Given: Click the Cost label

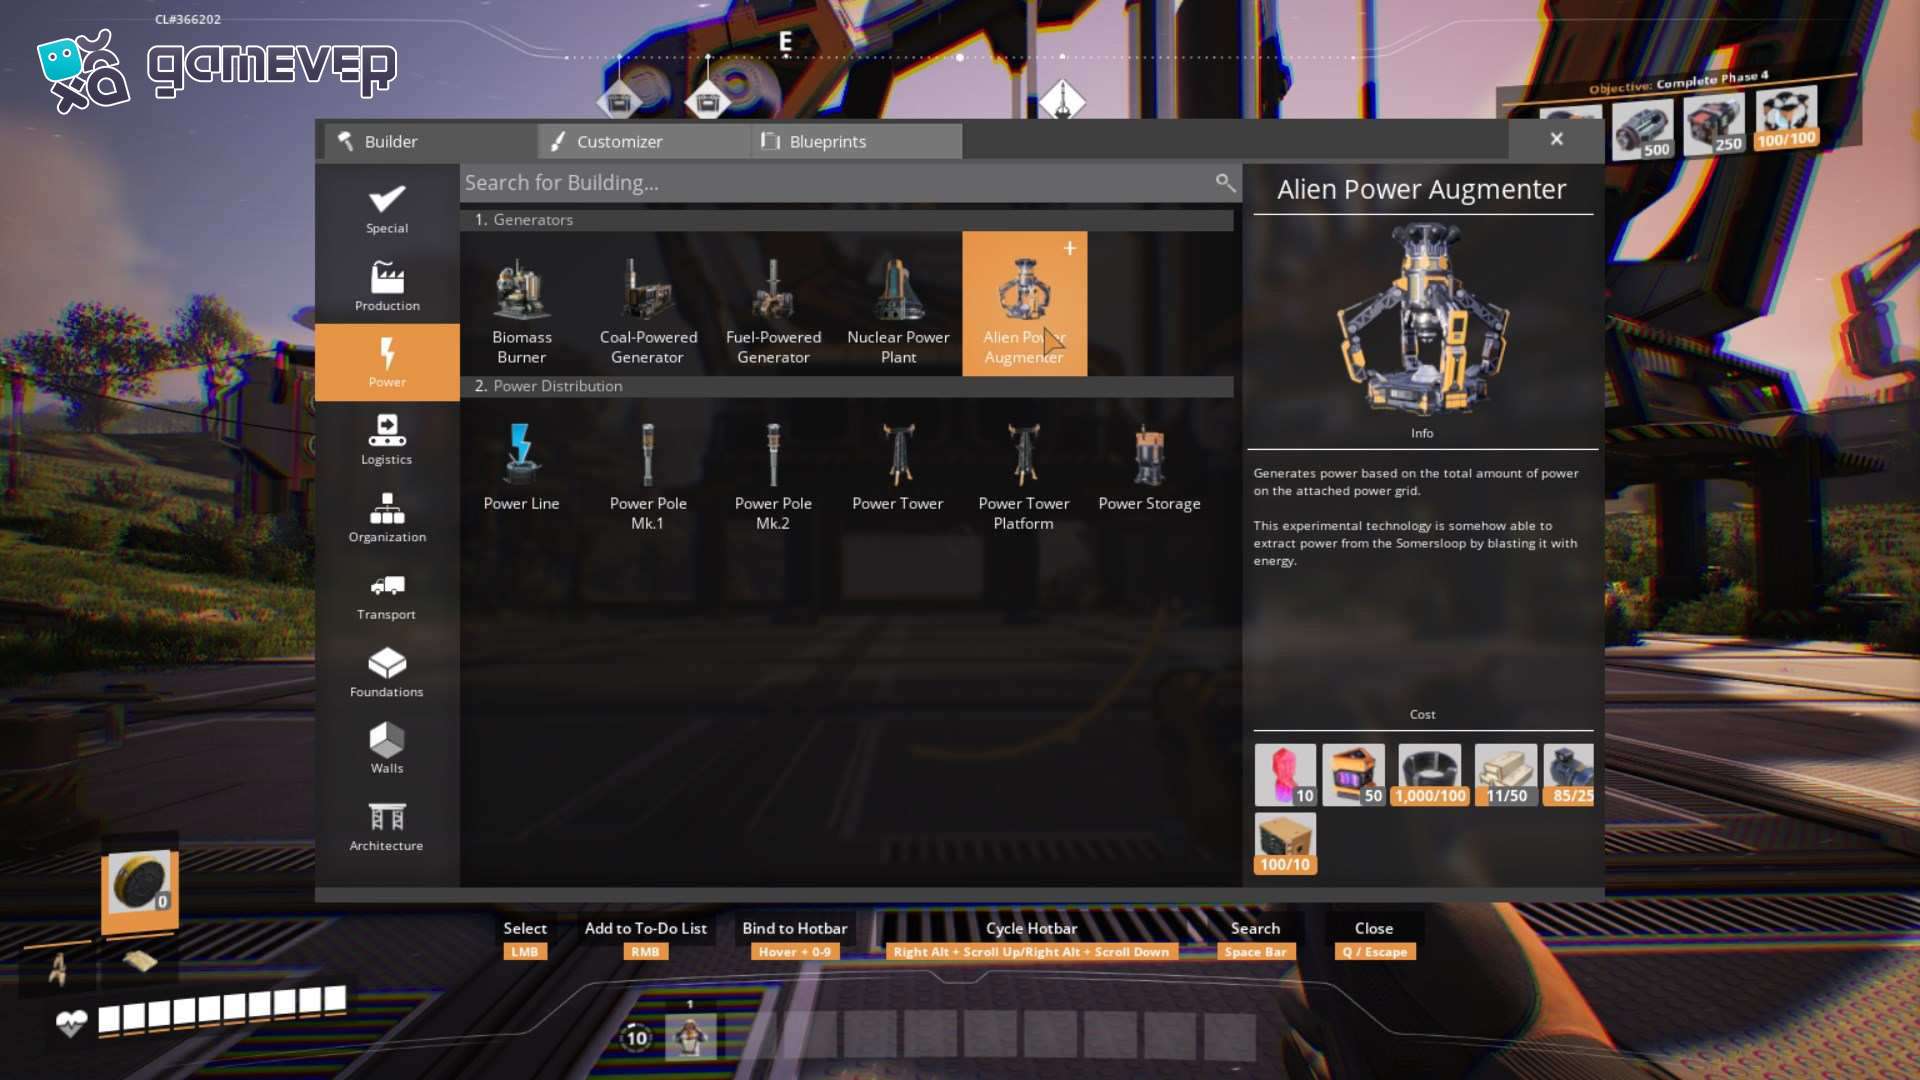Looking at the screenshot, I should [x=1422, y=714].
